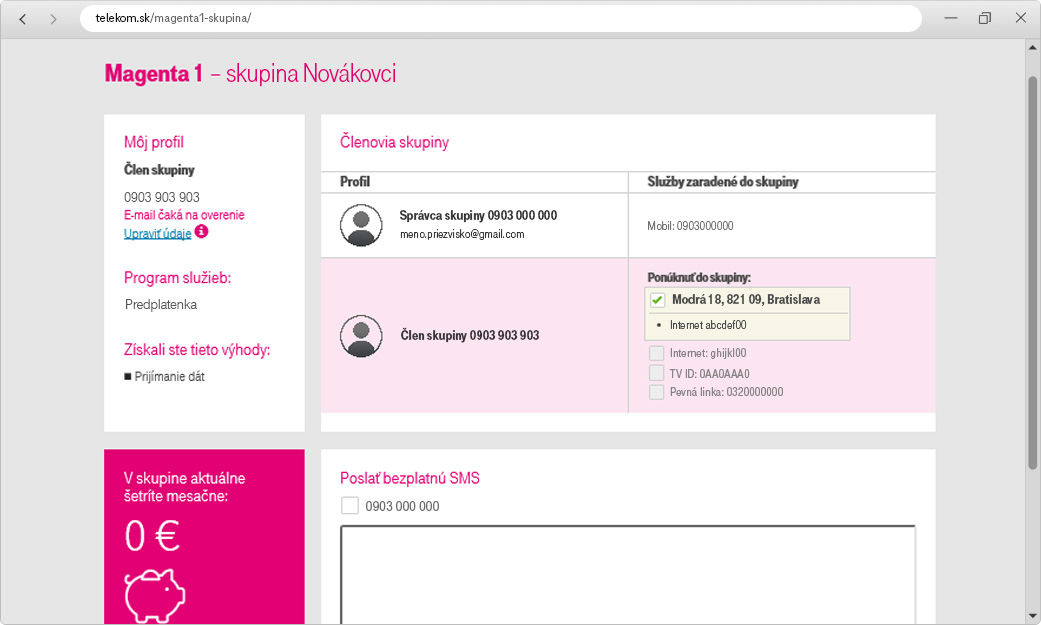Go forward with browser forward arrow

click(53, 19)
